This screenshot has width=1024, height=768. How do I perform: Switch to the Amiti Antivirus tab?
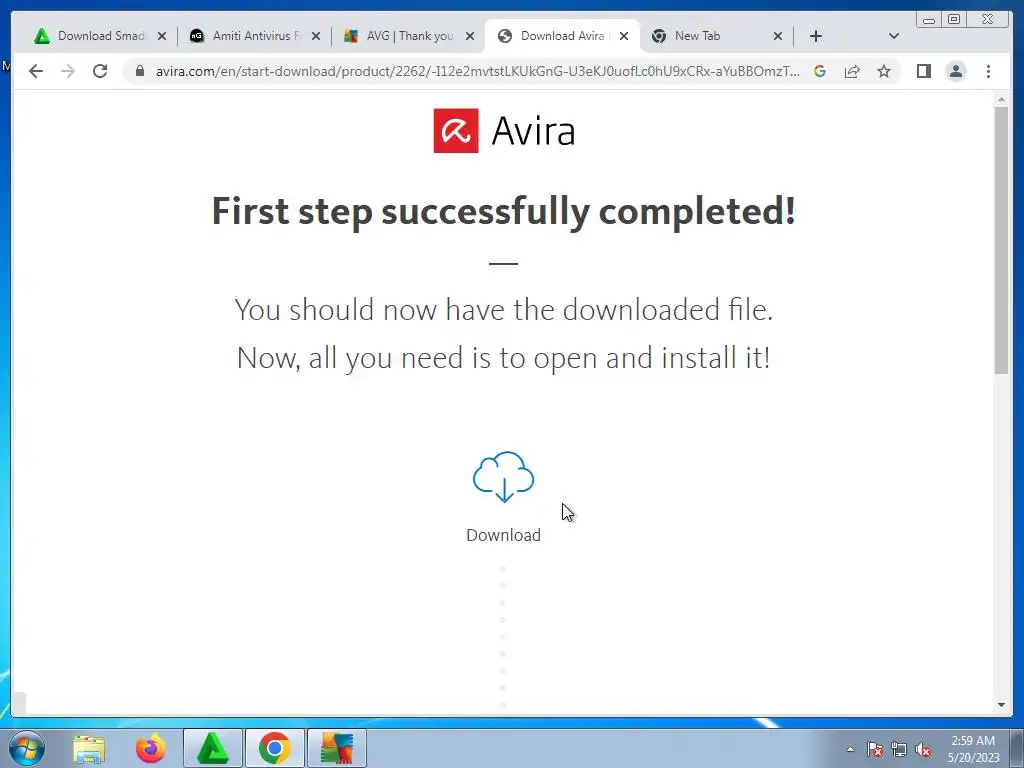click(255, 36)
